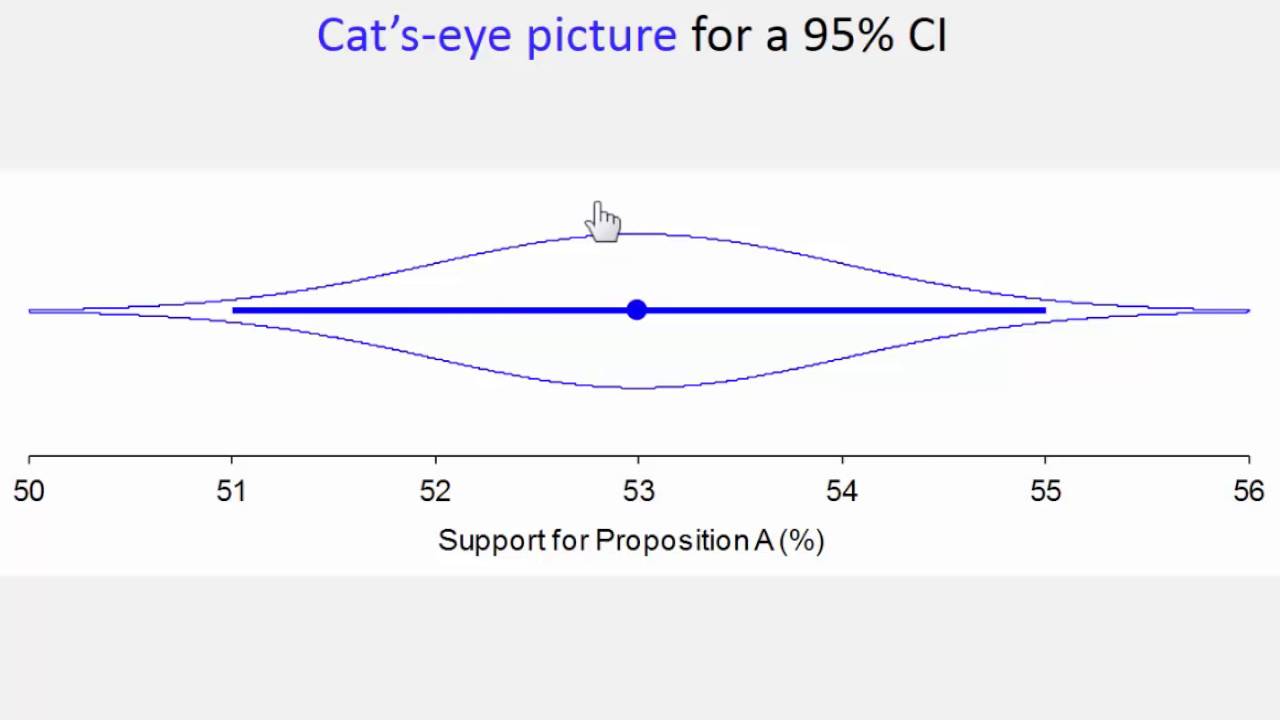Click the blue point estimate dot
Image resolution: width=1280 pixels, height=720 pixels.
tap(637, 310)
